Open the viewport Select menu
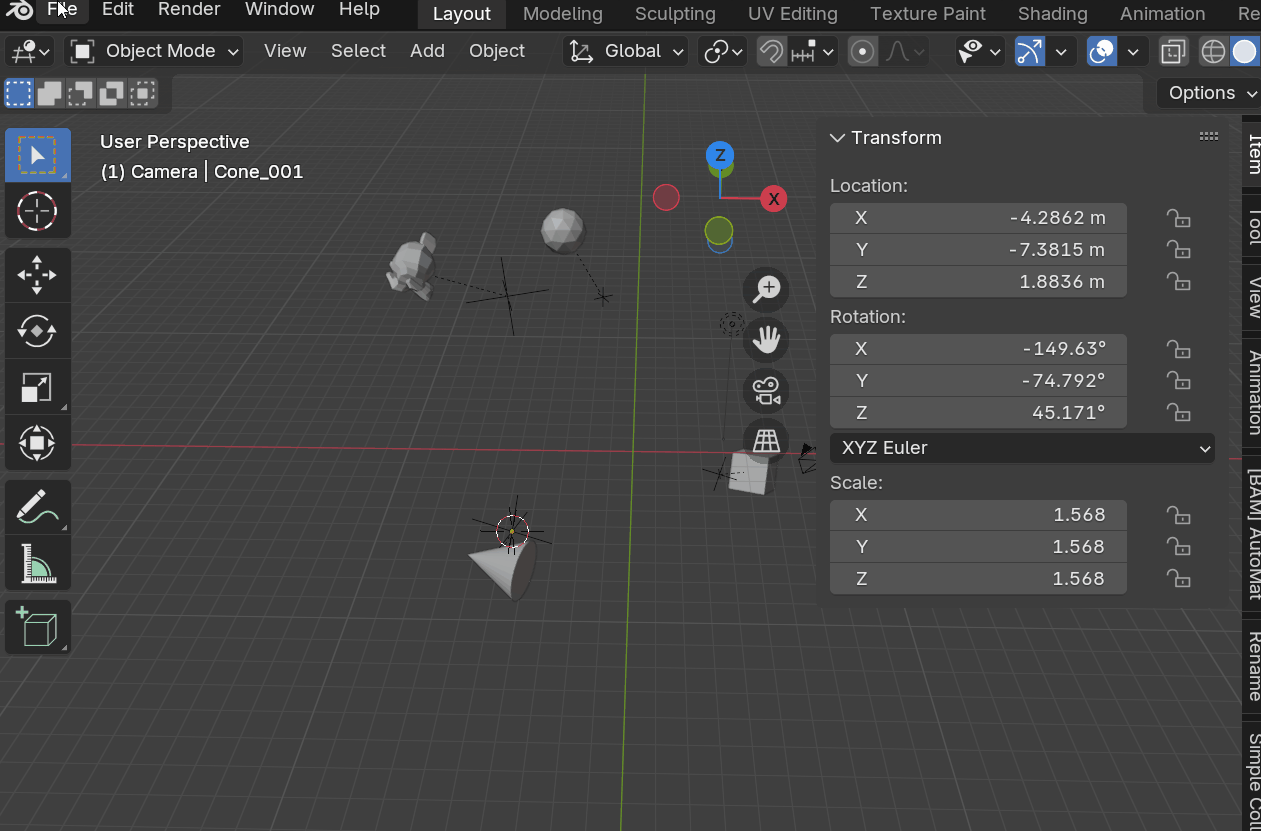 click(x=358, y=51)
